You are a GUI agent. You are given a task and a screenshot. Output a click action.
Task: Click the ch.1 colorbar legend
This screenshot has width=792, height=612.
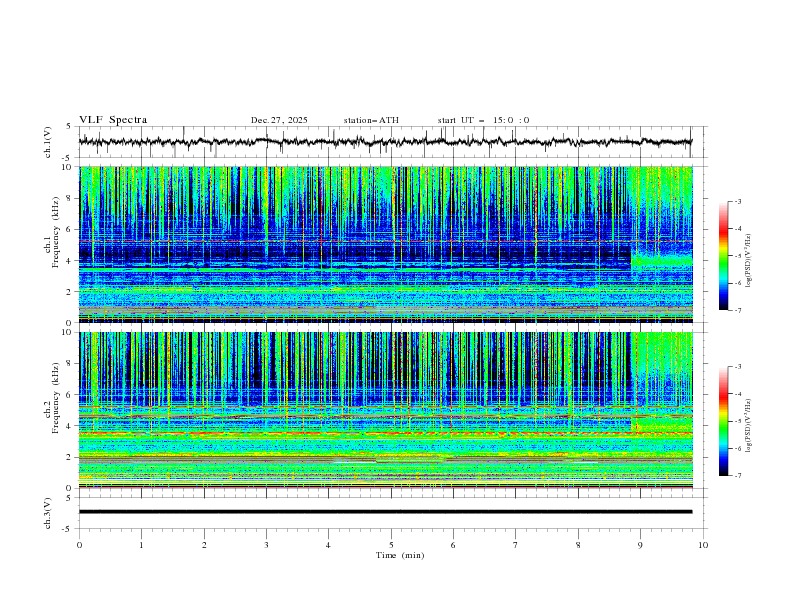[723, 256]
